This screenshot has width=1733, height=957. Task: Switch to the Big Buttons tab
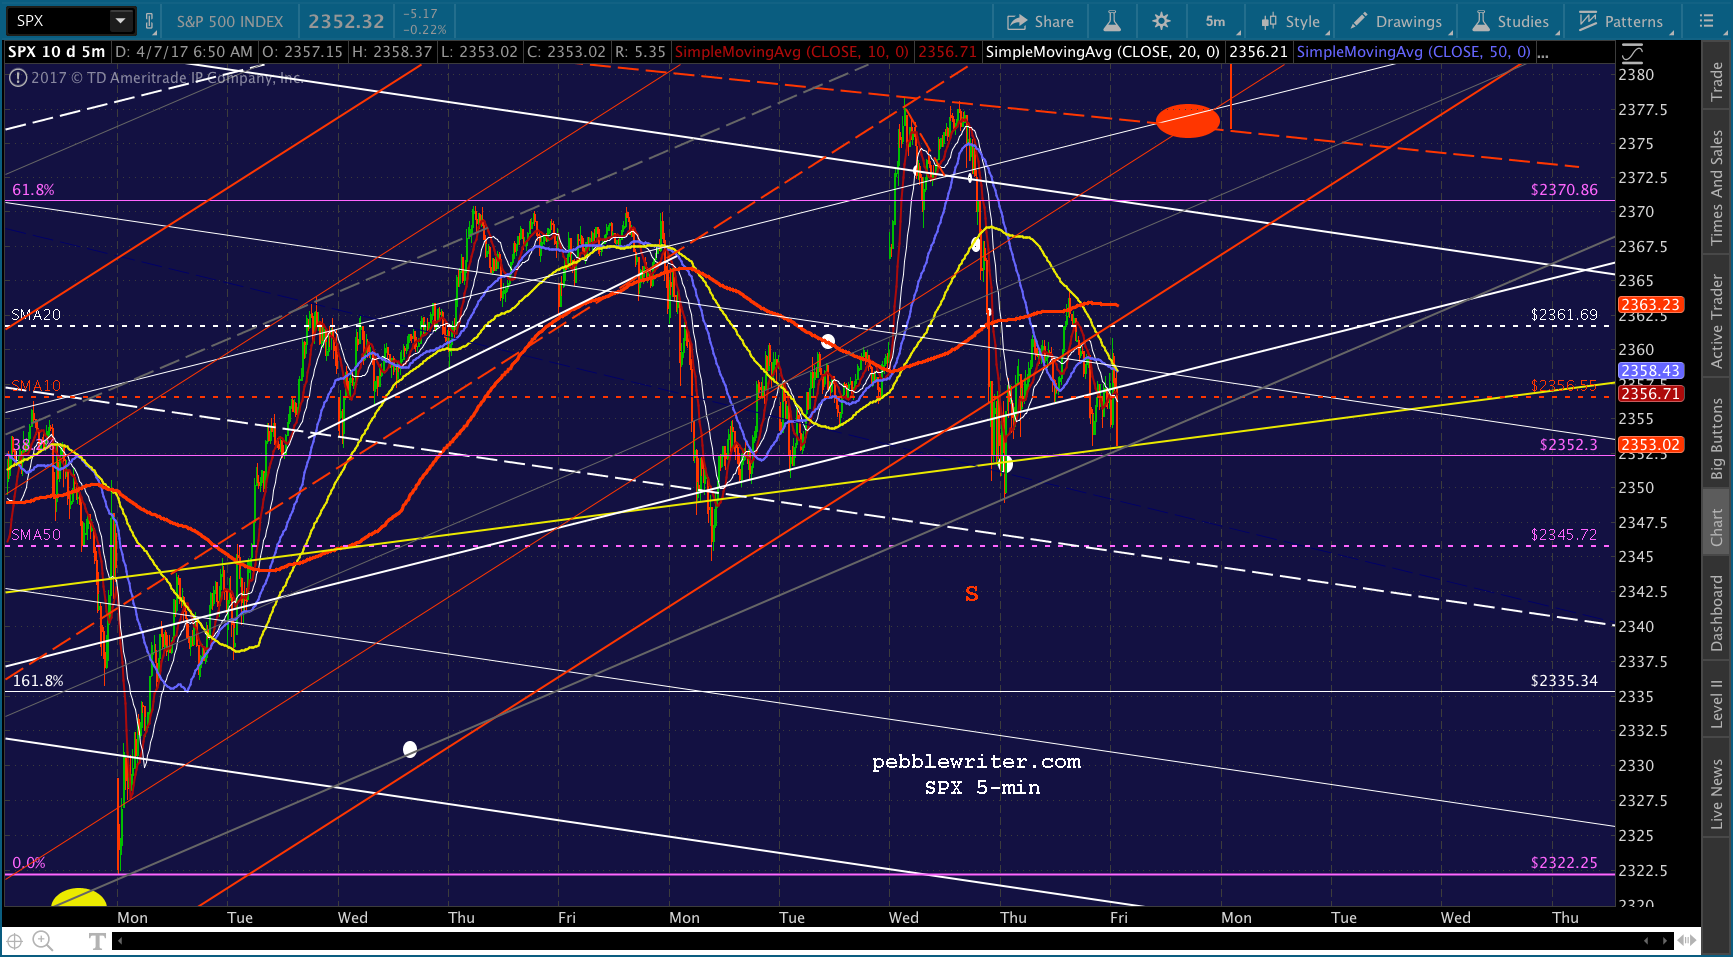coord(1717,438)
